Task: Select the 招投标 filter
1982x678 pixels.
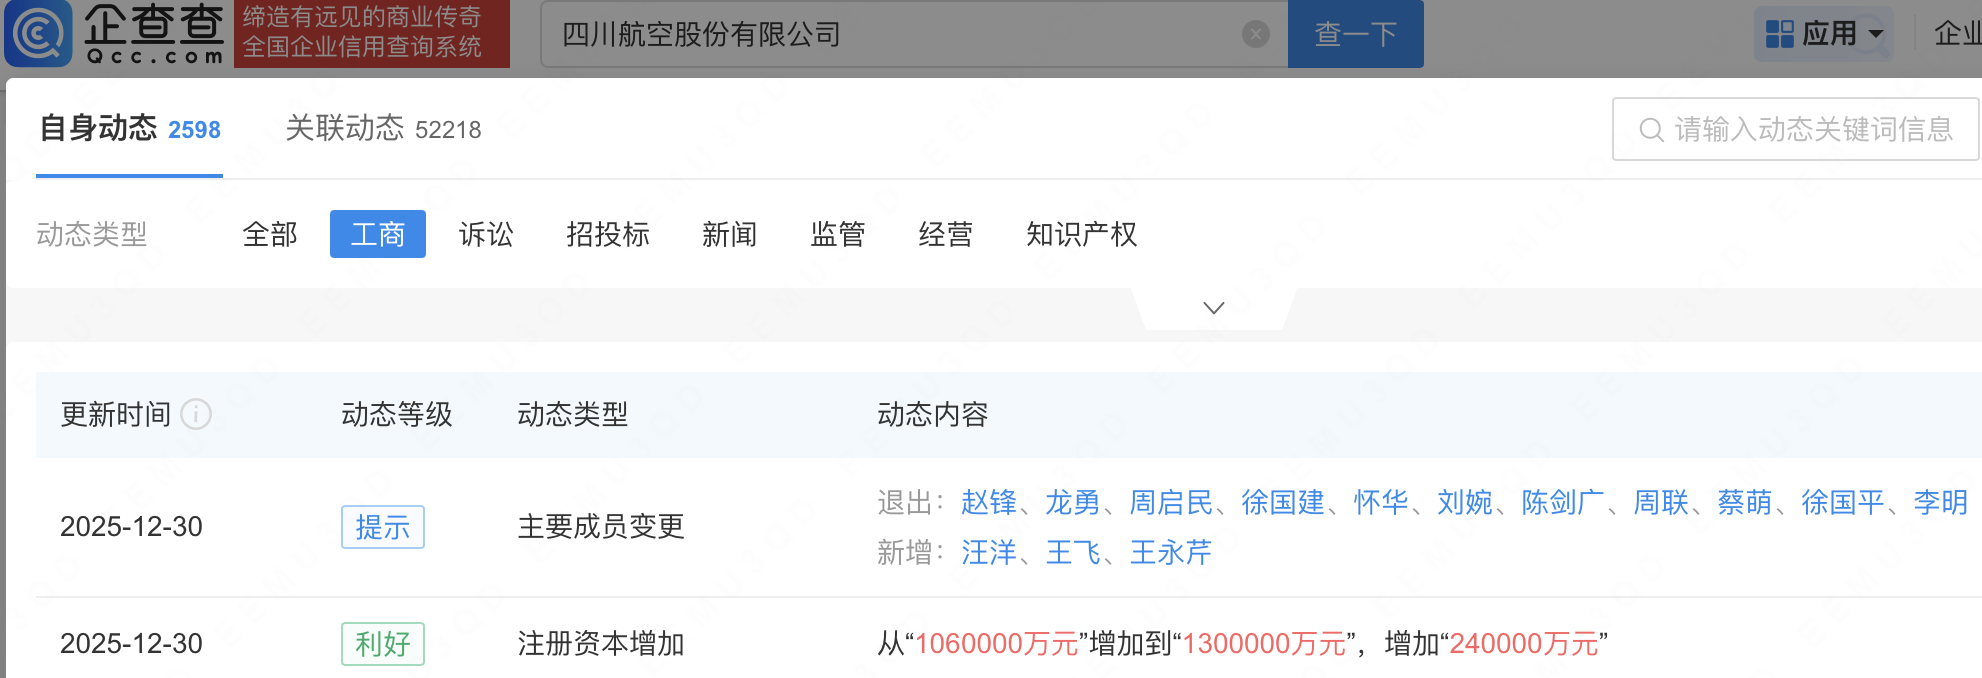Action: coord(608,235)
